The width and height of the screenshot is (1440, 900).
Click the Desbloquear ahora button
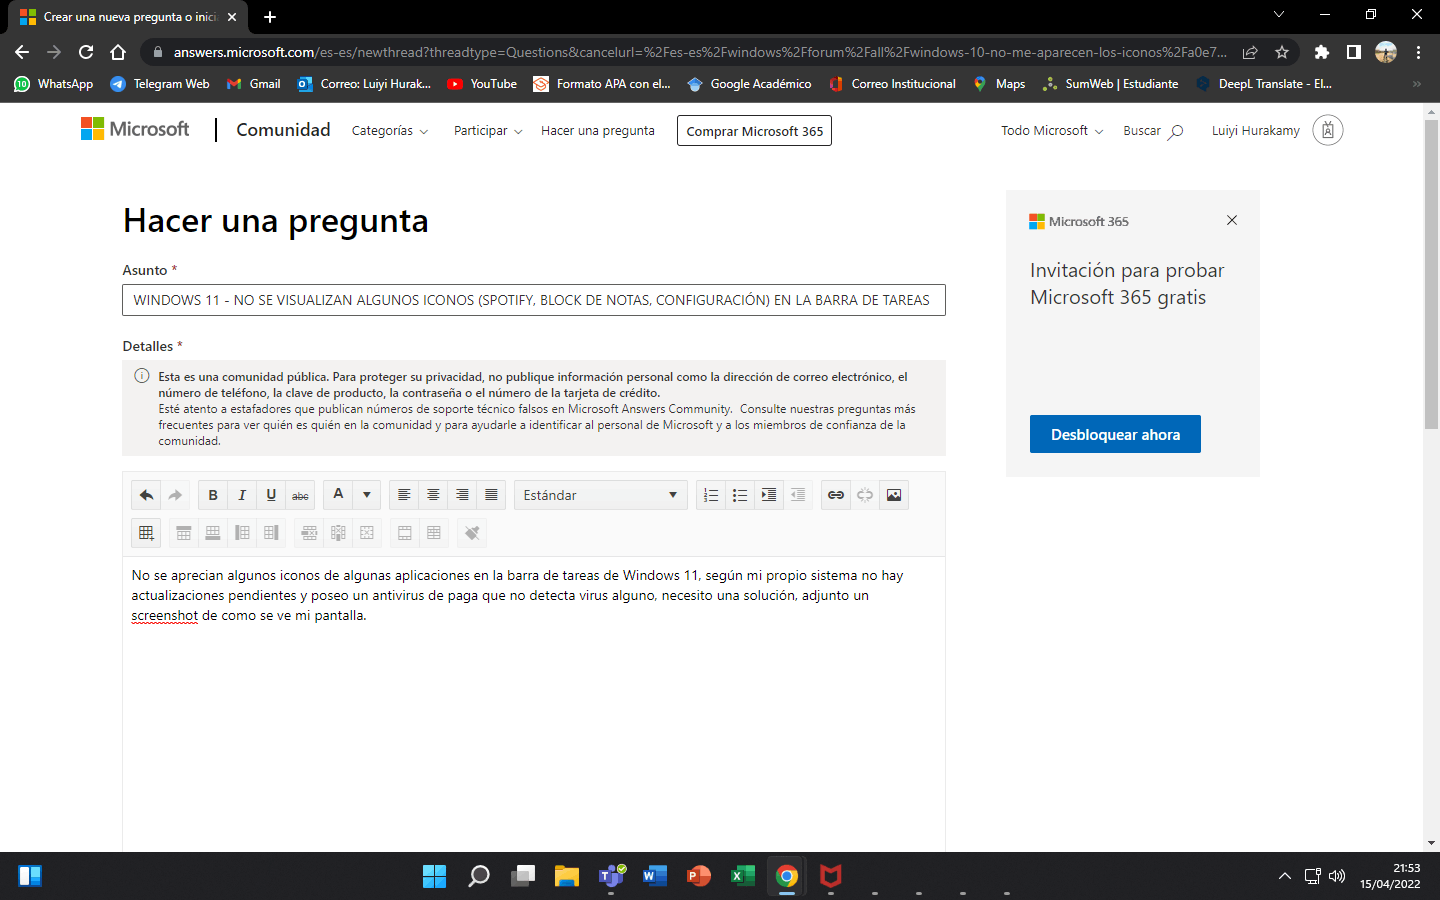(1115, 434)
